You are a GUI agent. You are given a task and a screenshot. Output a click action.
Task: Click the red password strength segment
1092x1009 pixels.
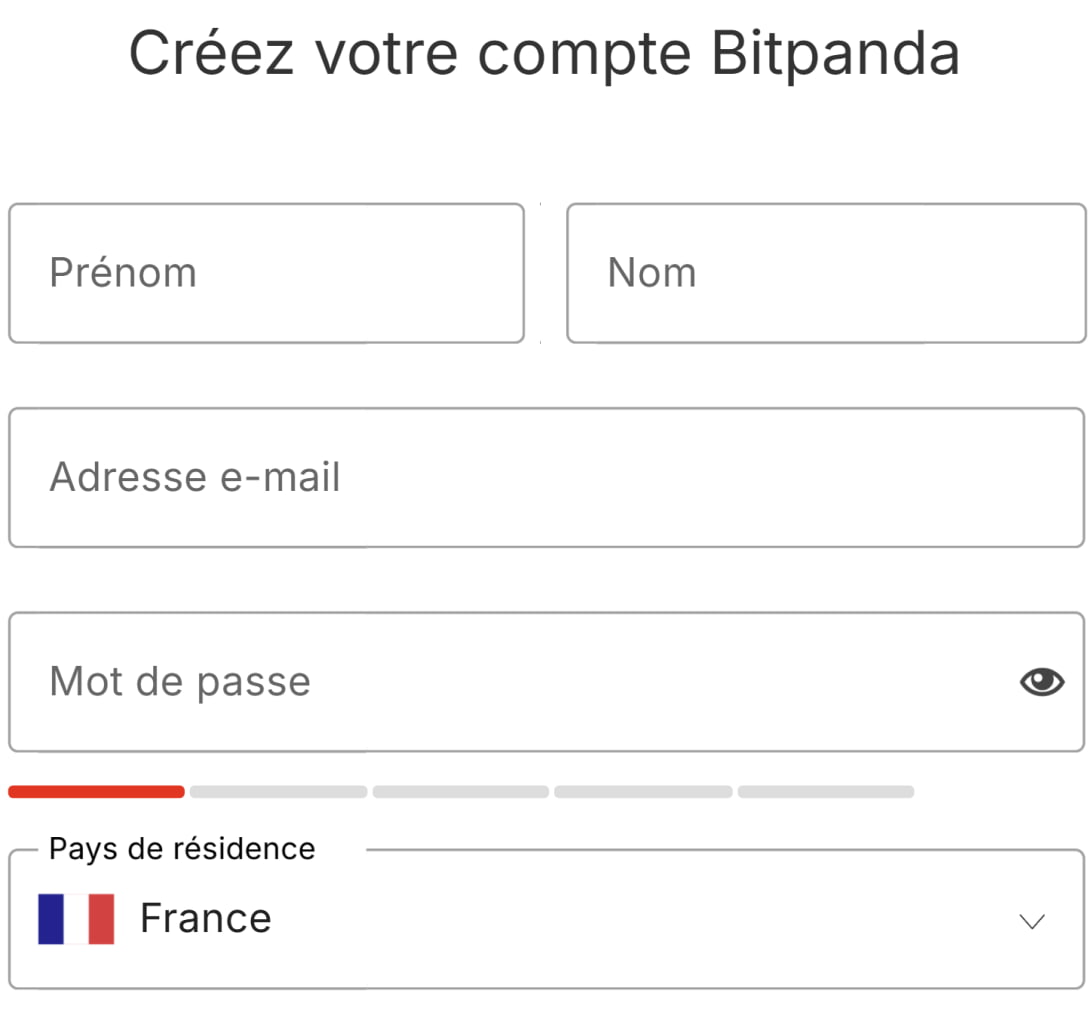point(96,791)
